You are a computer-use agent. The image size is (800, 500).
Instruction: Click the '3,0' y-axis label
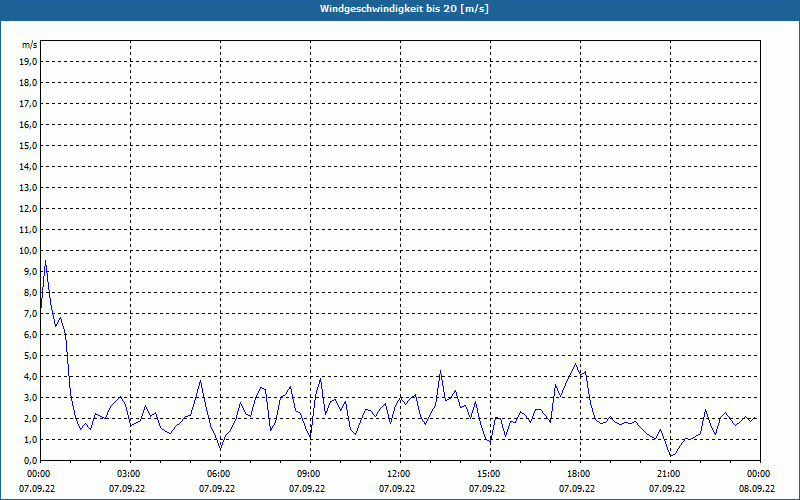tap(30, 397)
